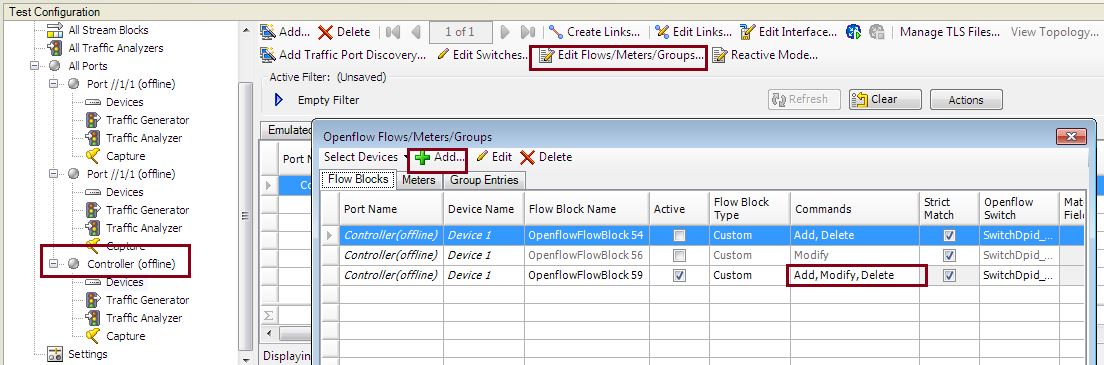Click the colored globe icon in the toolbar

coord(853,32)
